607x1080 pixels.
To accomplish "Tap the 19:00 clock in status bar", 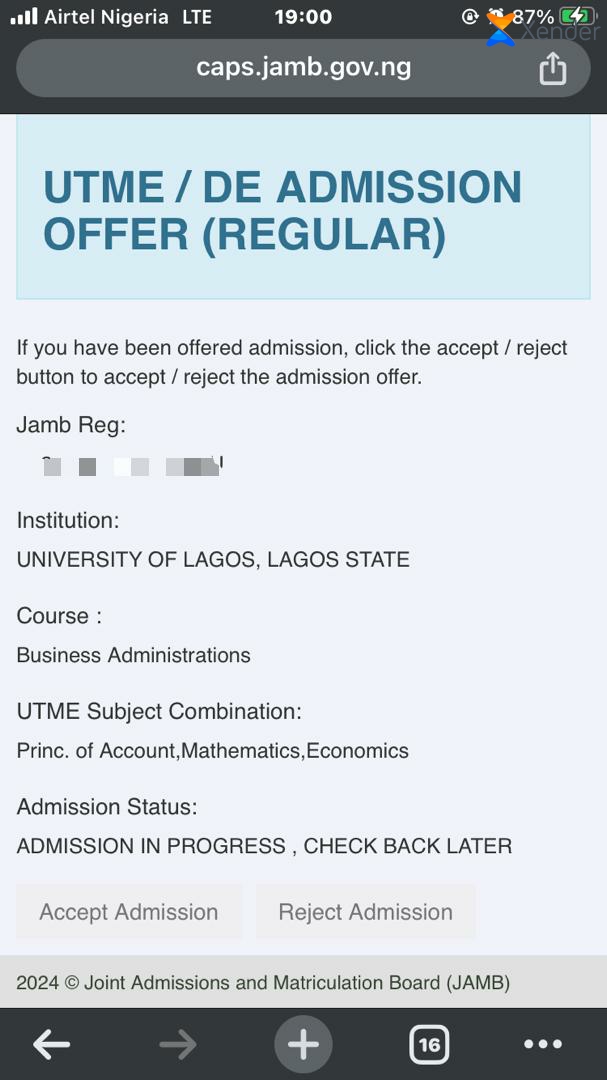I will point(303,17).
